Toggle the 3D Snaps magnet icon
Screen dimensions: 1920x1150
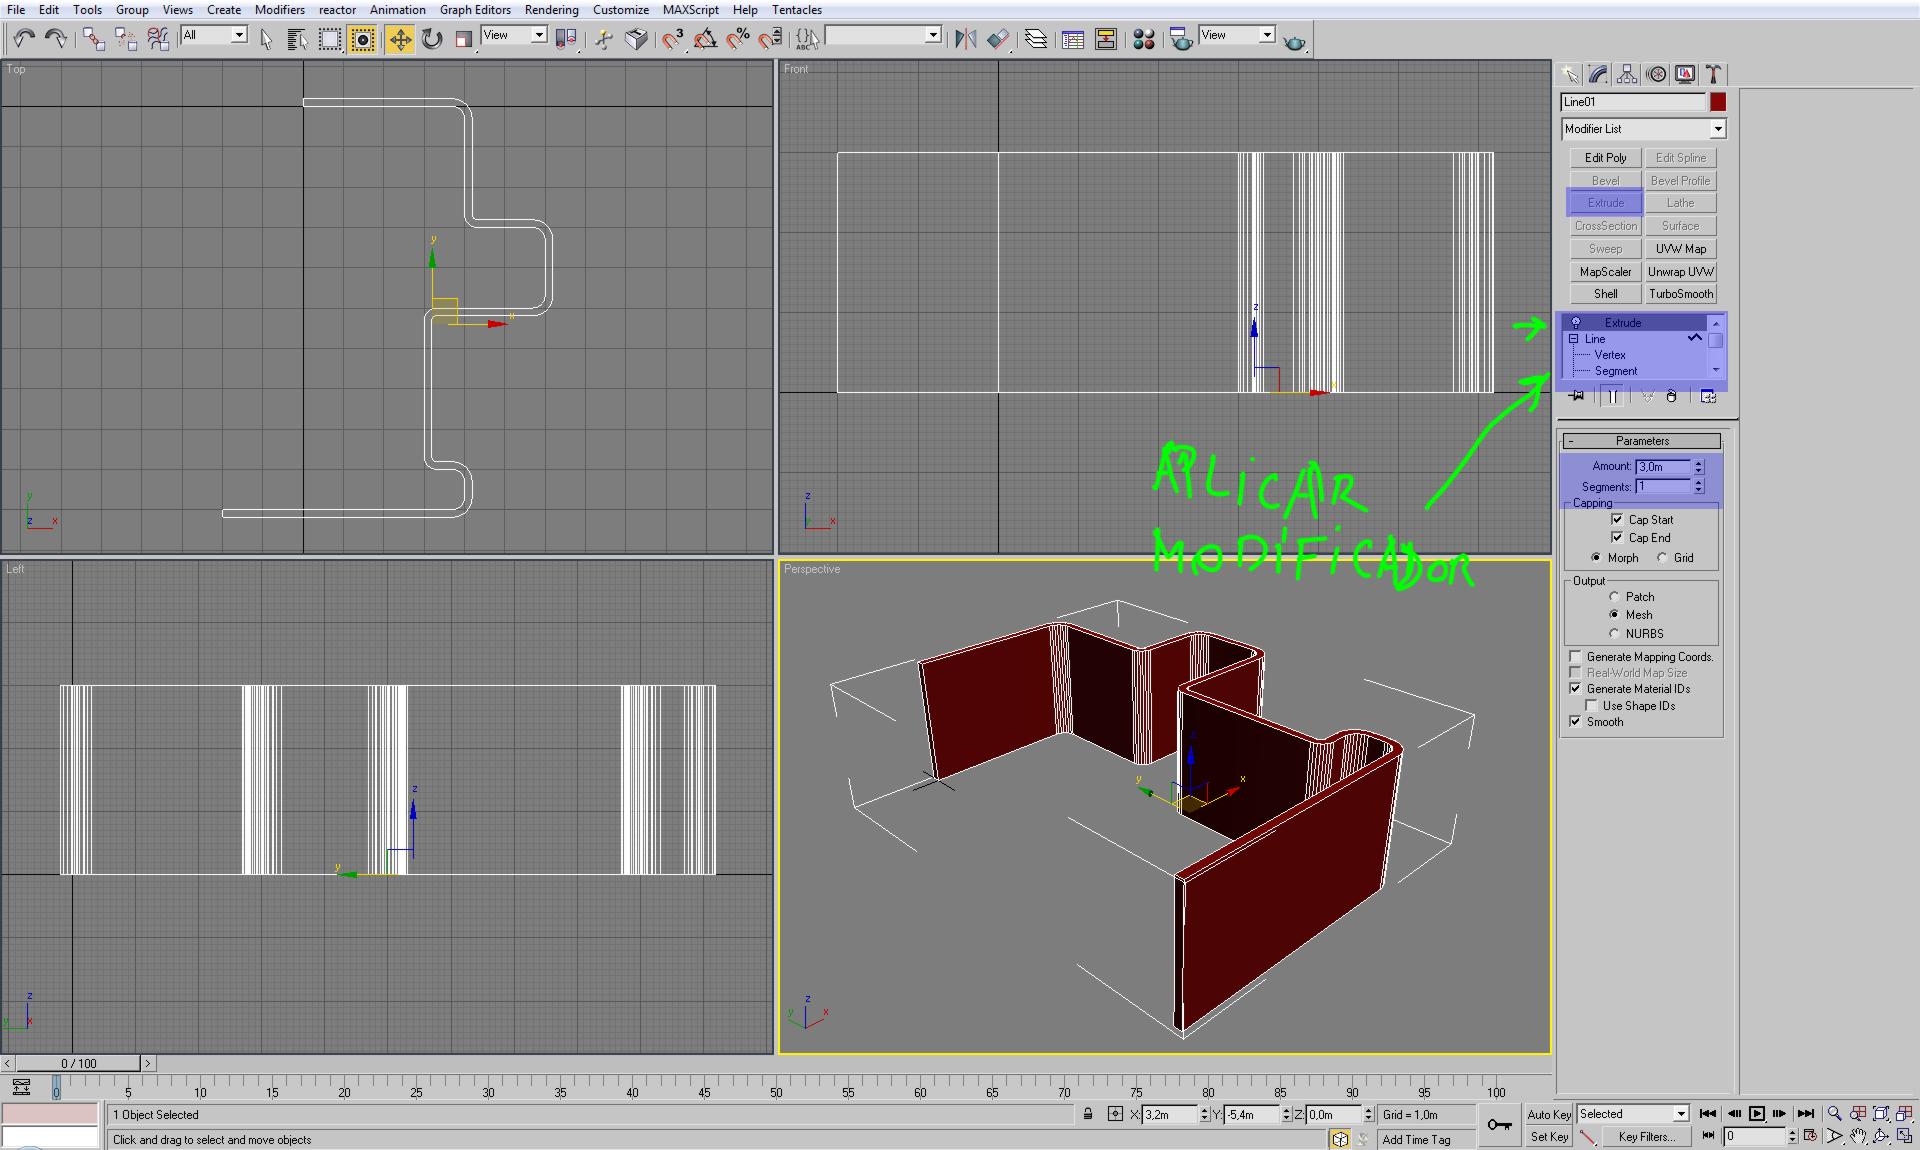pos(672,39)
